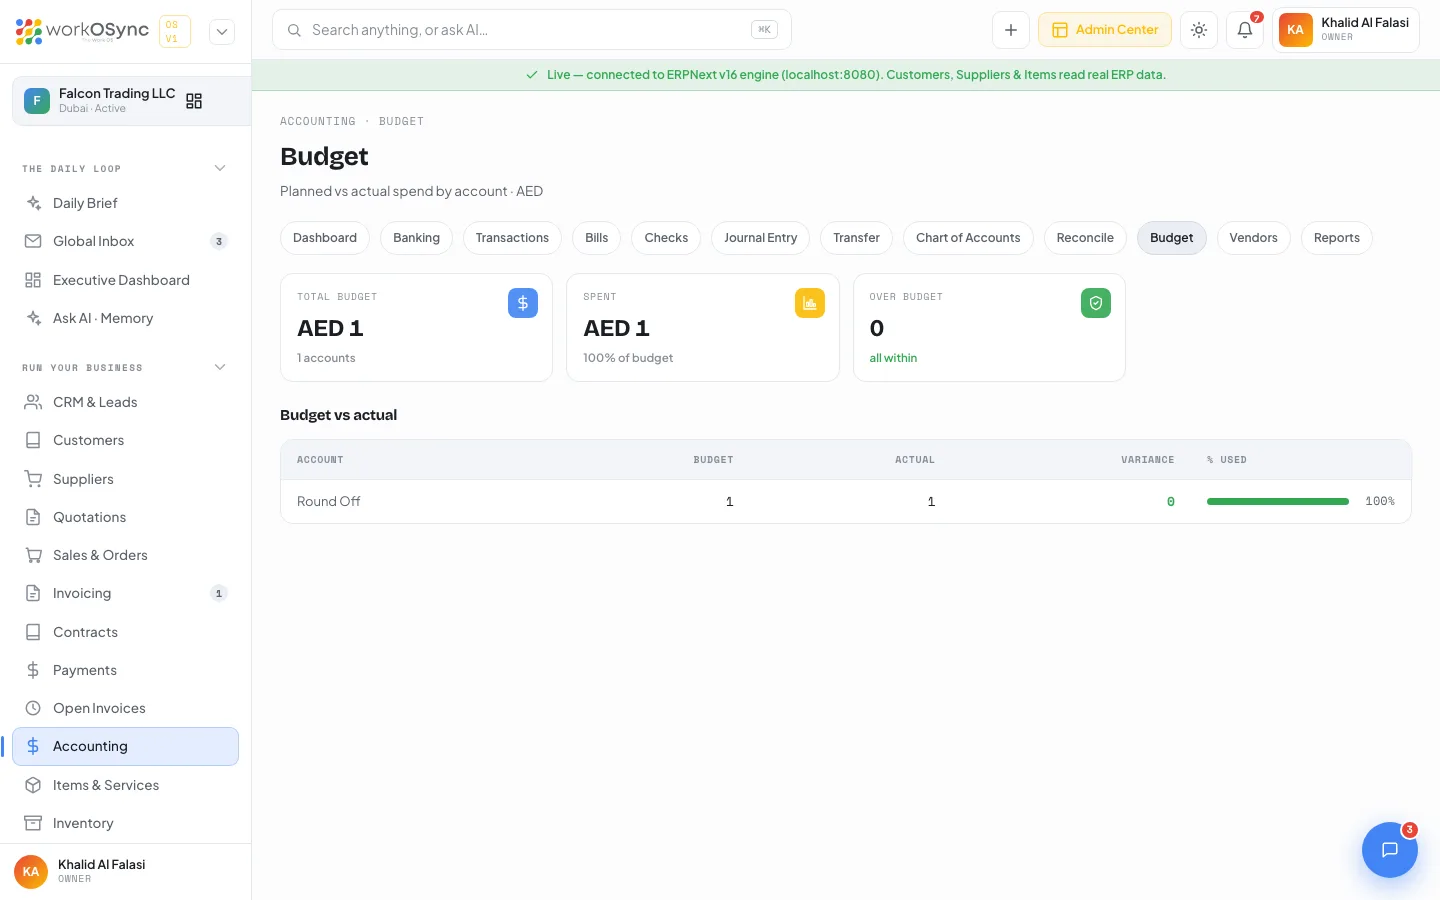Click the Invoicing document icon
The image size is (1440, 900).
pyautogui.click(x=33, y=593)
